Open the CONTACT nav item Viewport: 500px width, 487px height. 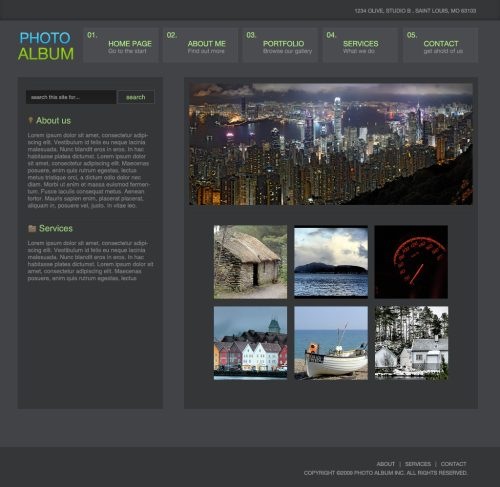tap(440, 45)
